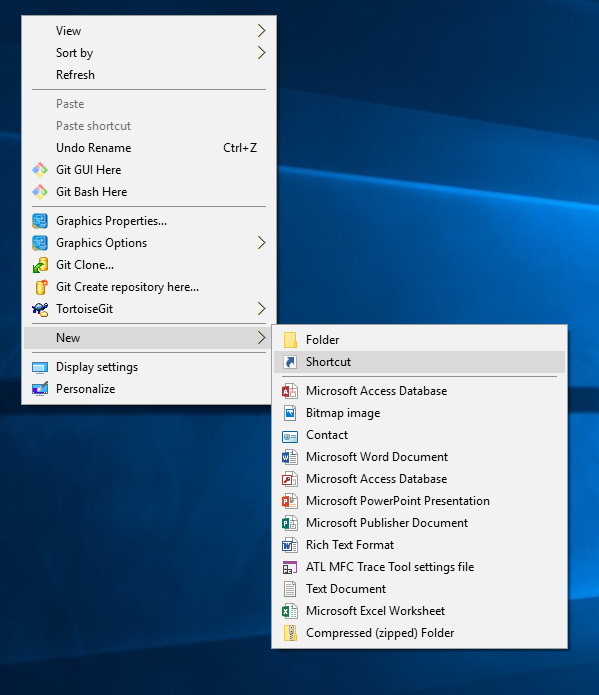The image size is (599, 695).
Task: Create a new Rich Text Format file
Action: point(419,545)
